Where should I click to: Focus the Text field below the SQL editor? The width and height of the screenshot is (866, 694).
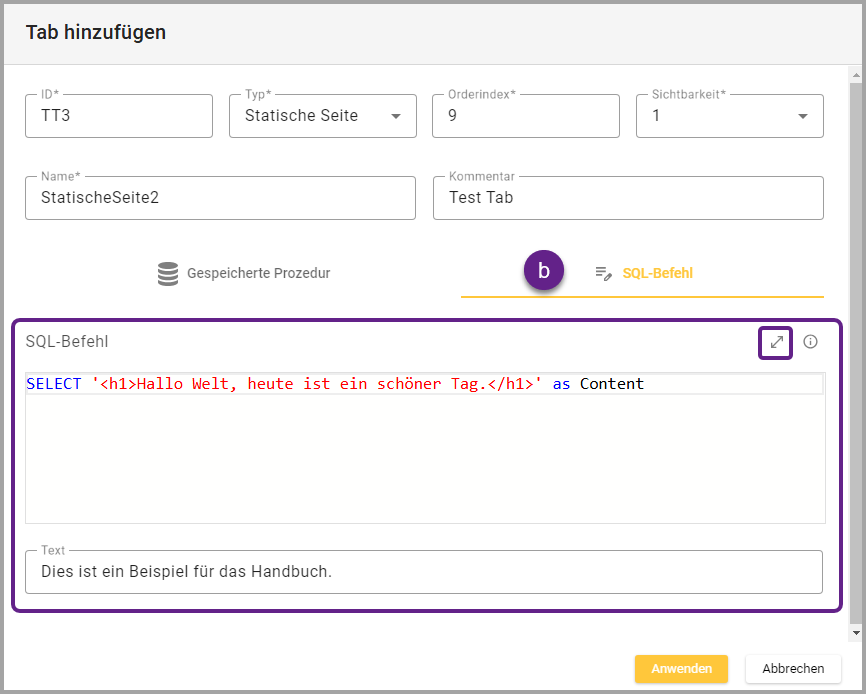tap(424, 572)
